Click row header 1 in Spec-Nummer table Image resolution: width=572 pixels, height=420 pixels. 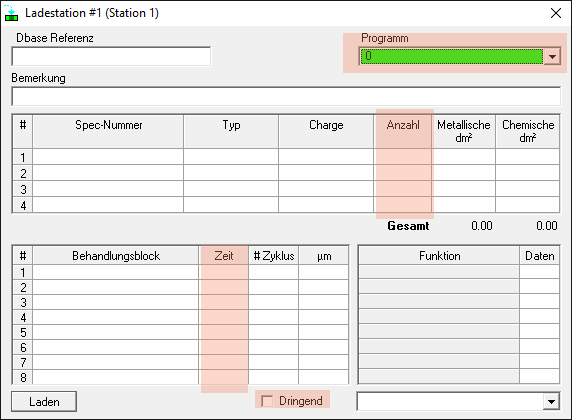pyautogui.click(x=23, y=157)
